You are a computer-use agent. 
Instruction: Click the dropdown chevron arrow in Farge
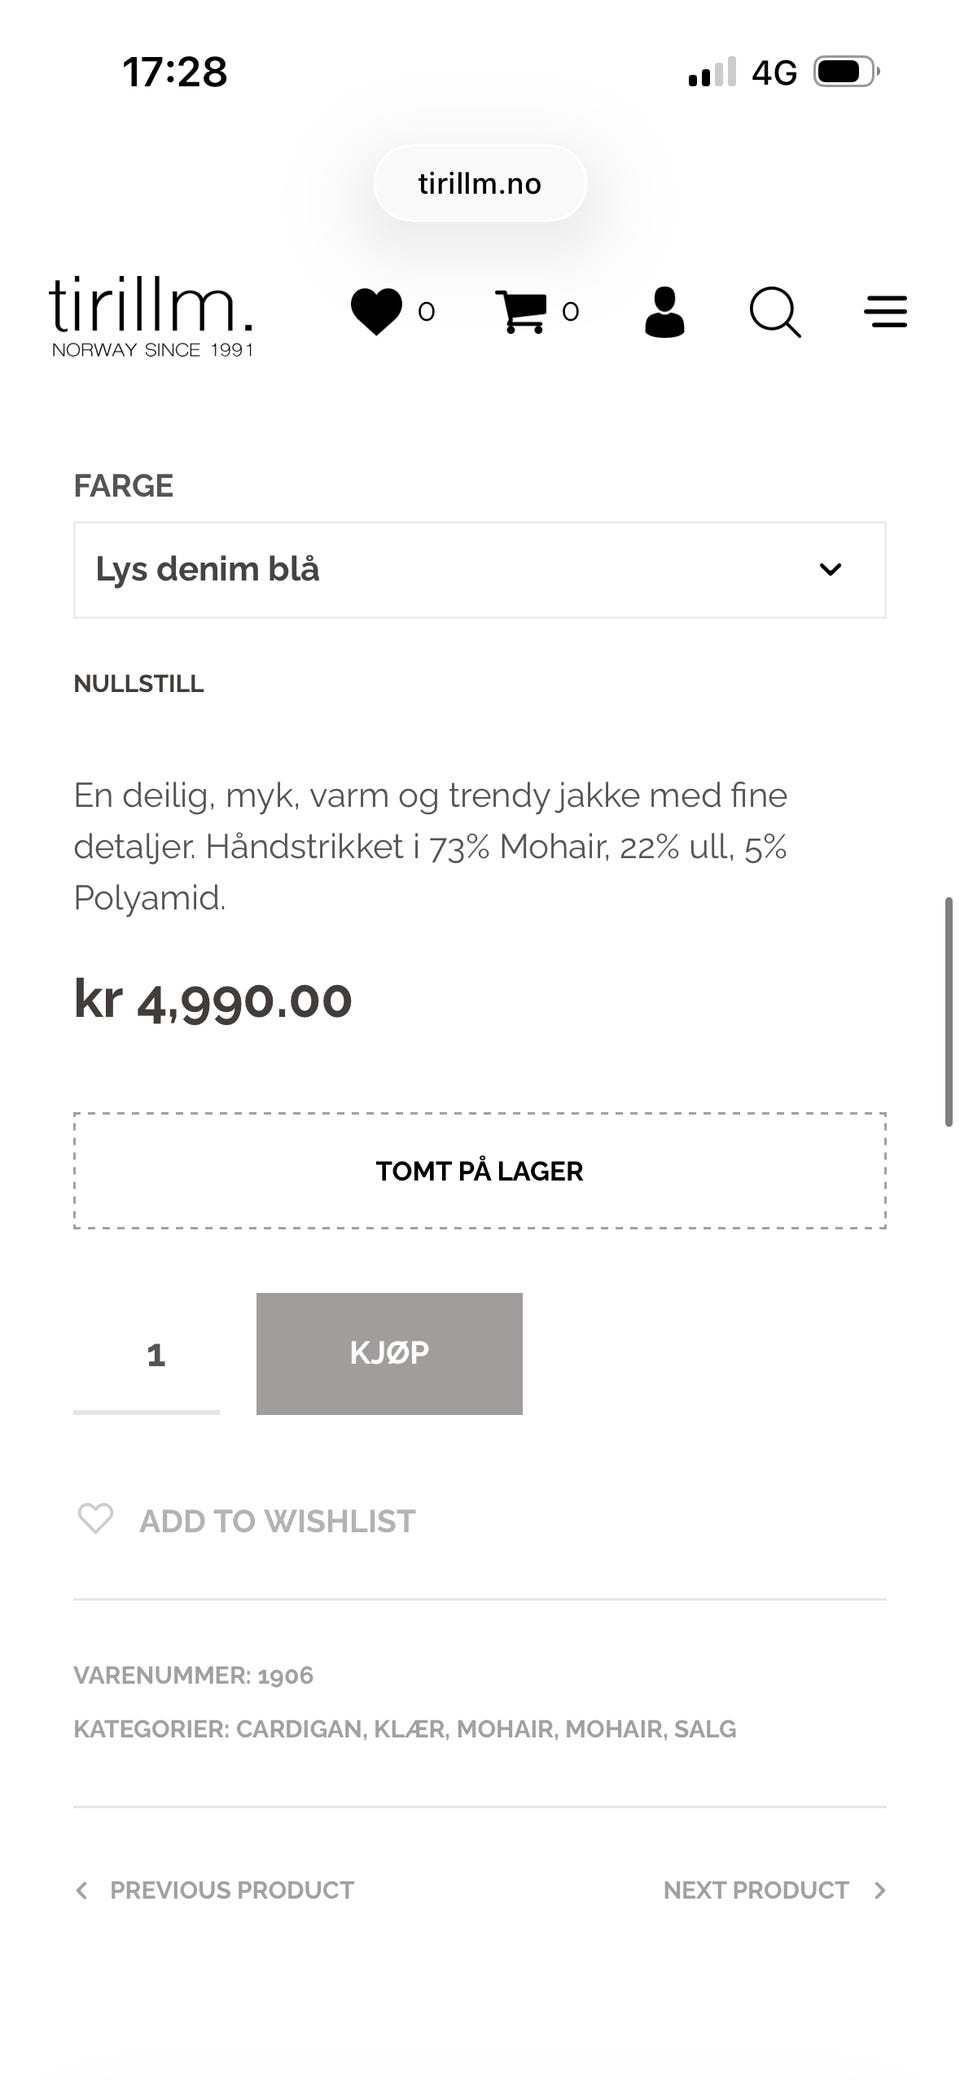(830, 570)
